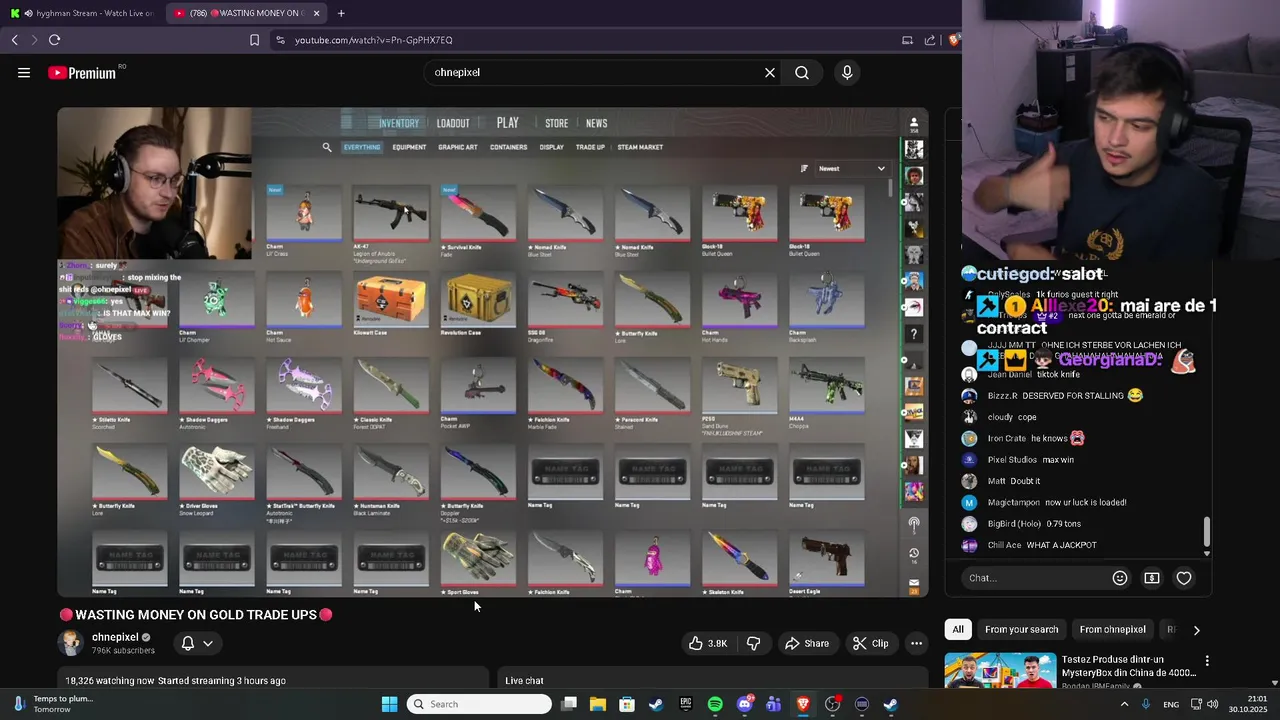Dislike the video with thumbs down

[754, 643]
